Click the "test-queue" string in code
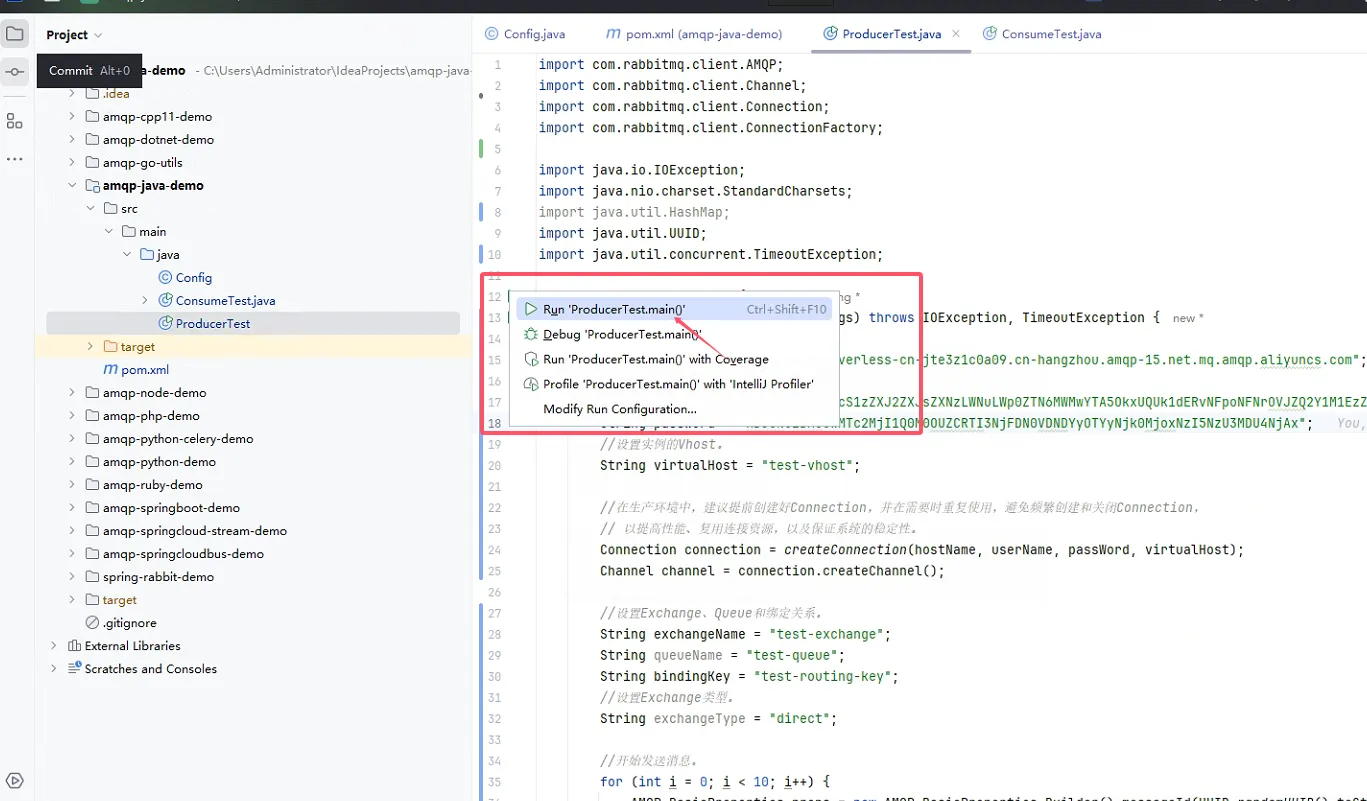The image size is (1367, 801). tap(795, 656)
